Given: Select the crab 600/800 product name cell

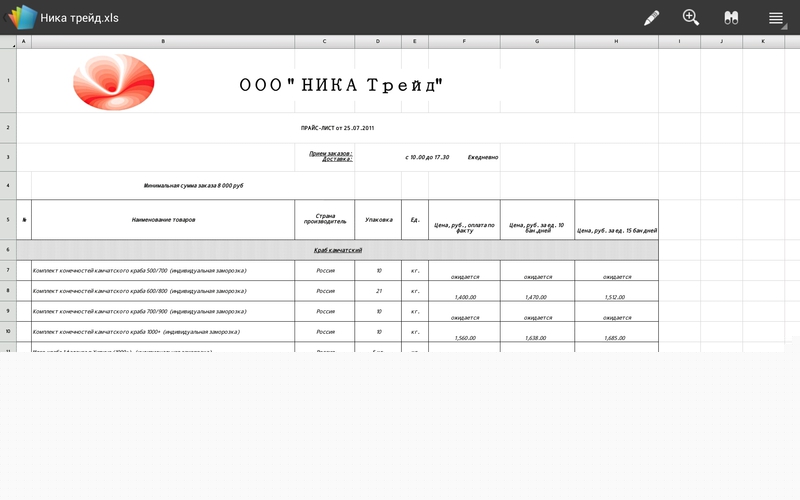Looking at the screenshot, I should (163, 291).
